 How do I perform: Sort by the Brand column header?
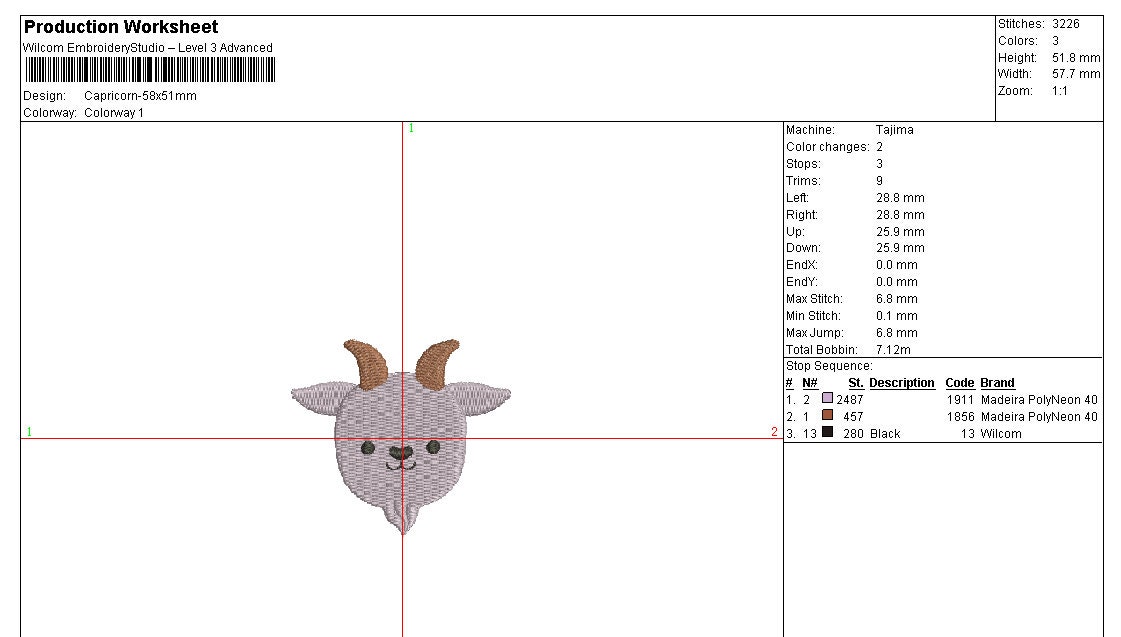point(997,382)
